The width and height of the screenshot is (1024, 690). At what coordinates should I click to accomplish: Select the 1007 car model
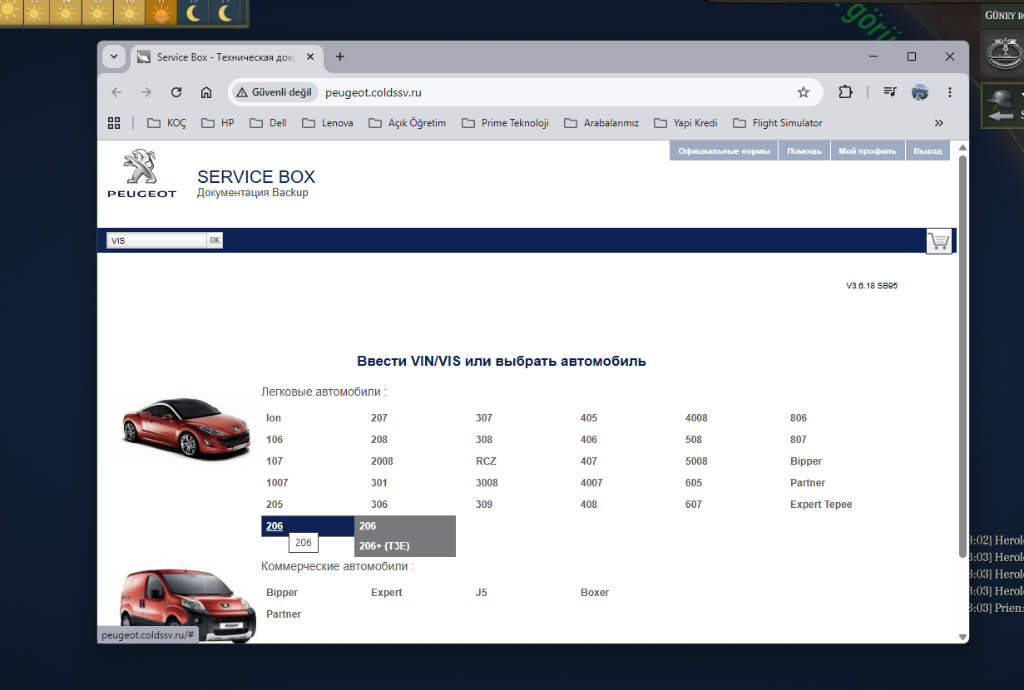pos(277,482)
